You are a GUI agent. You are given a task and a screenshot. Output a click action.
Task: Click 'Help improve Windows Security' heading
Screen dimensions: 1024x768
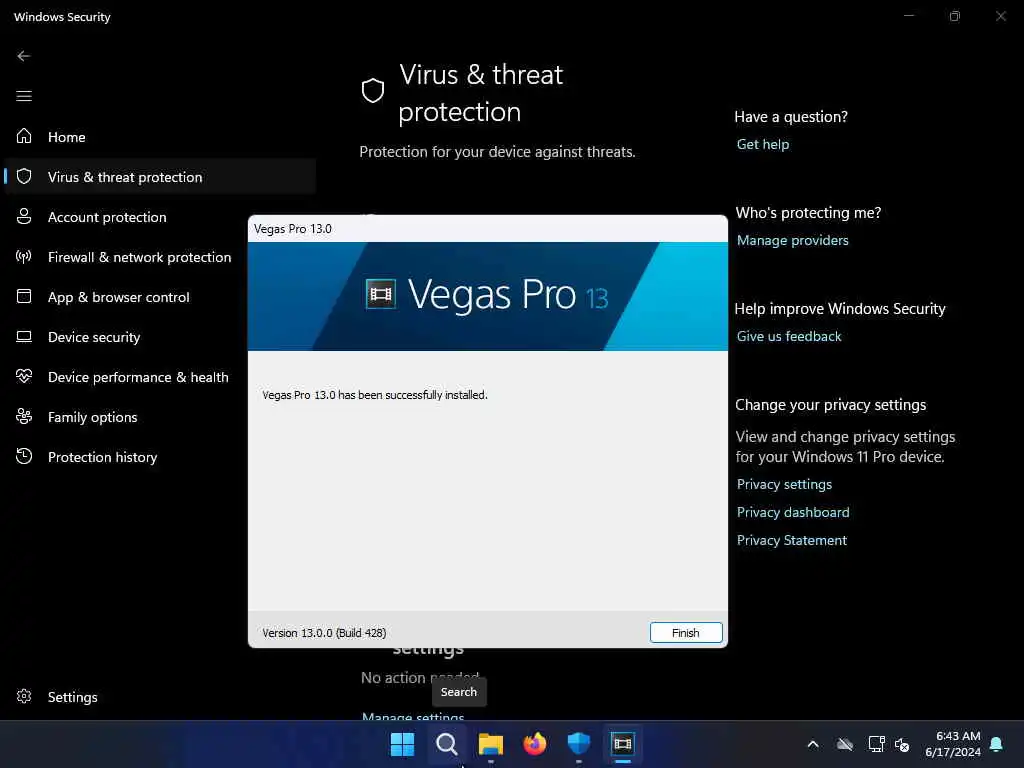840,309
